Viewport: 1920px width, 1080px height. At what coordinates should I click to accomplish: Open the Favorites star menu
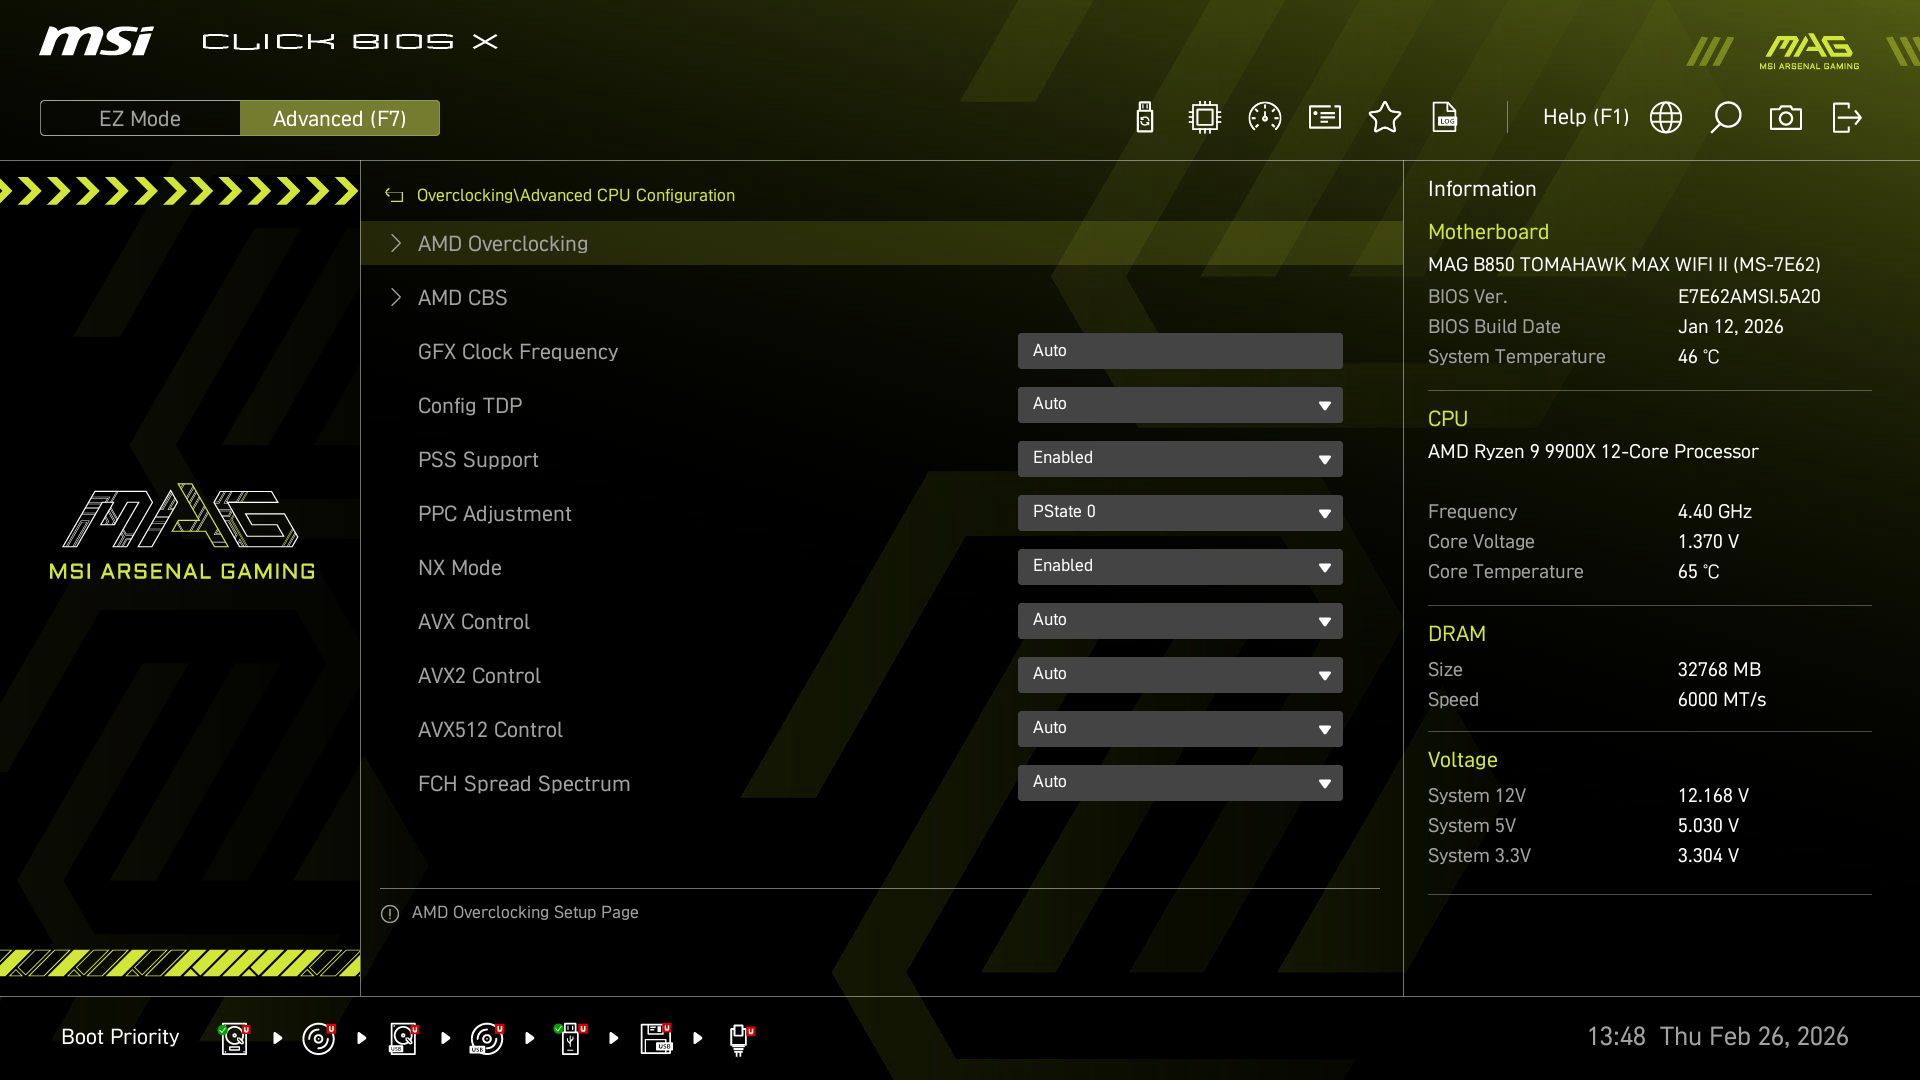click(1385, 117)
